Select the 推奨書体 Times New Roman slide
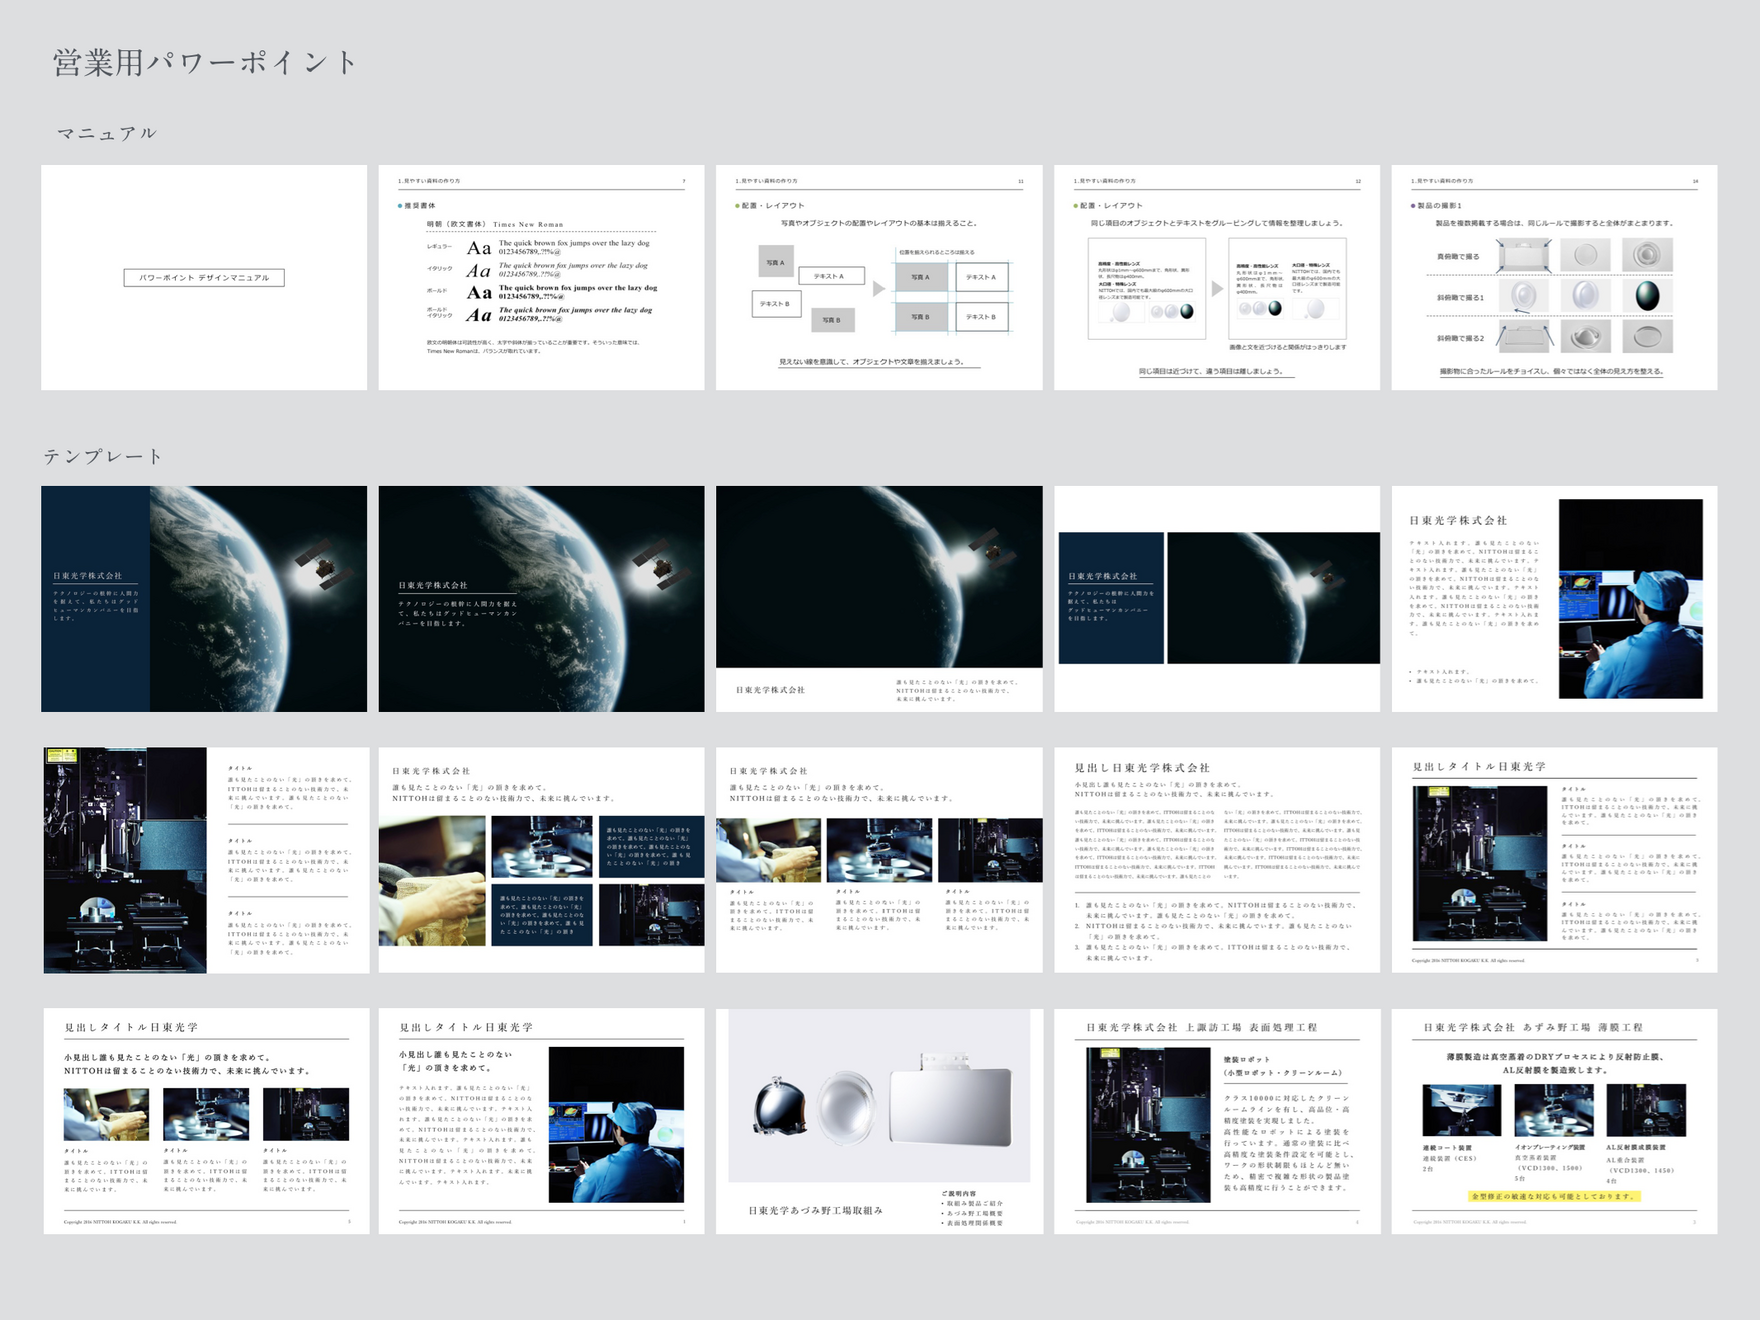This screenshot has height=1320, width=1760. coord(541,278)
